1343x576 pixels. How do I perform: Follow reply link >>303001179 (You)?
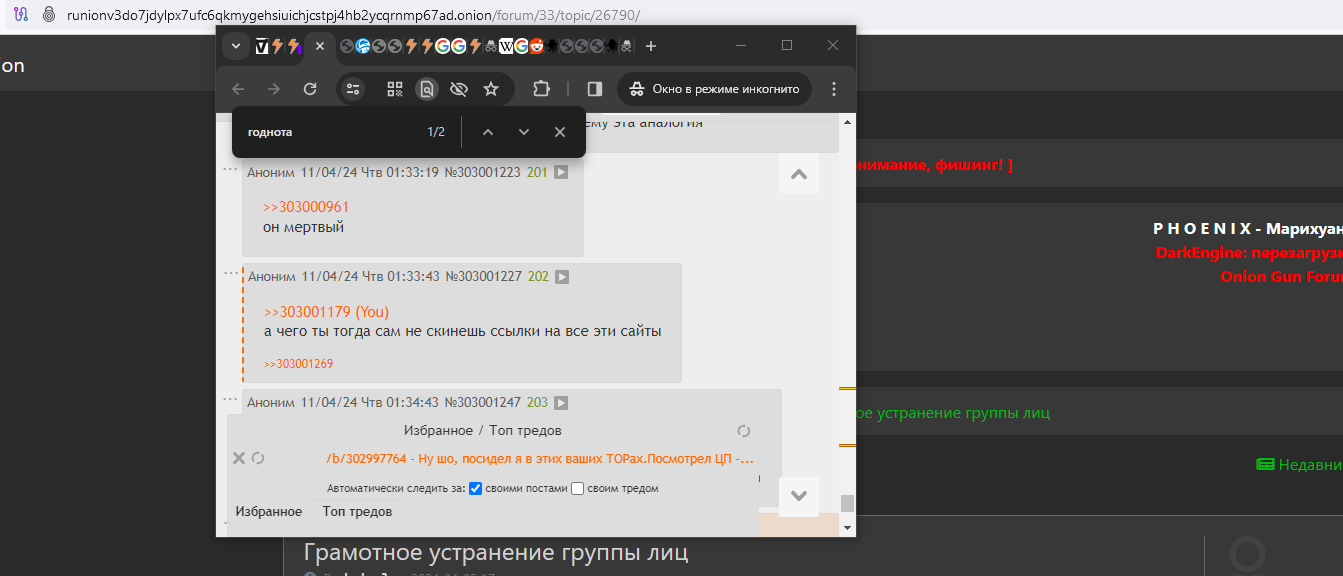[x=326, y=312]
